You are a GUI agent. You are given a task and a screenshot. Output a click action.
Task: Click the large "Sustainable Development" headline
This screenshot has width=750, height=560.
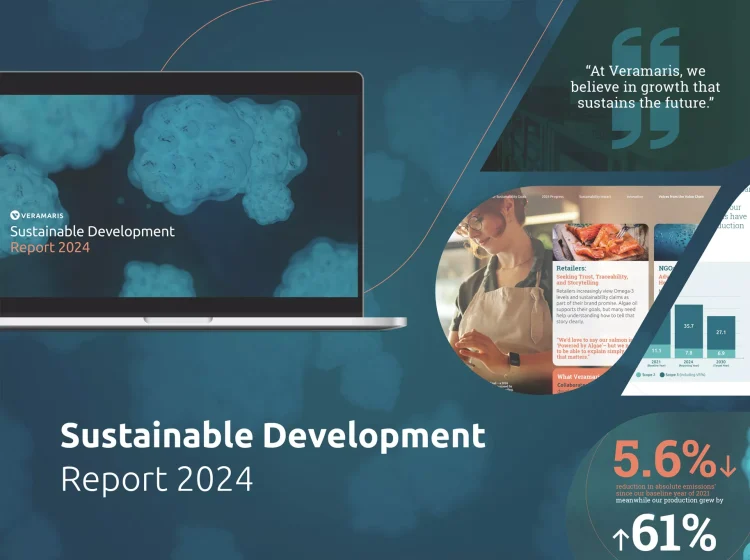coord(273,435)
